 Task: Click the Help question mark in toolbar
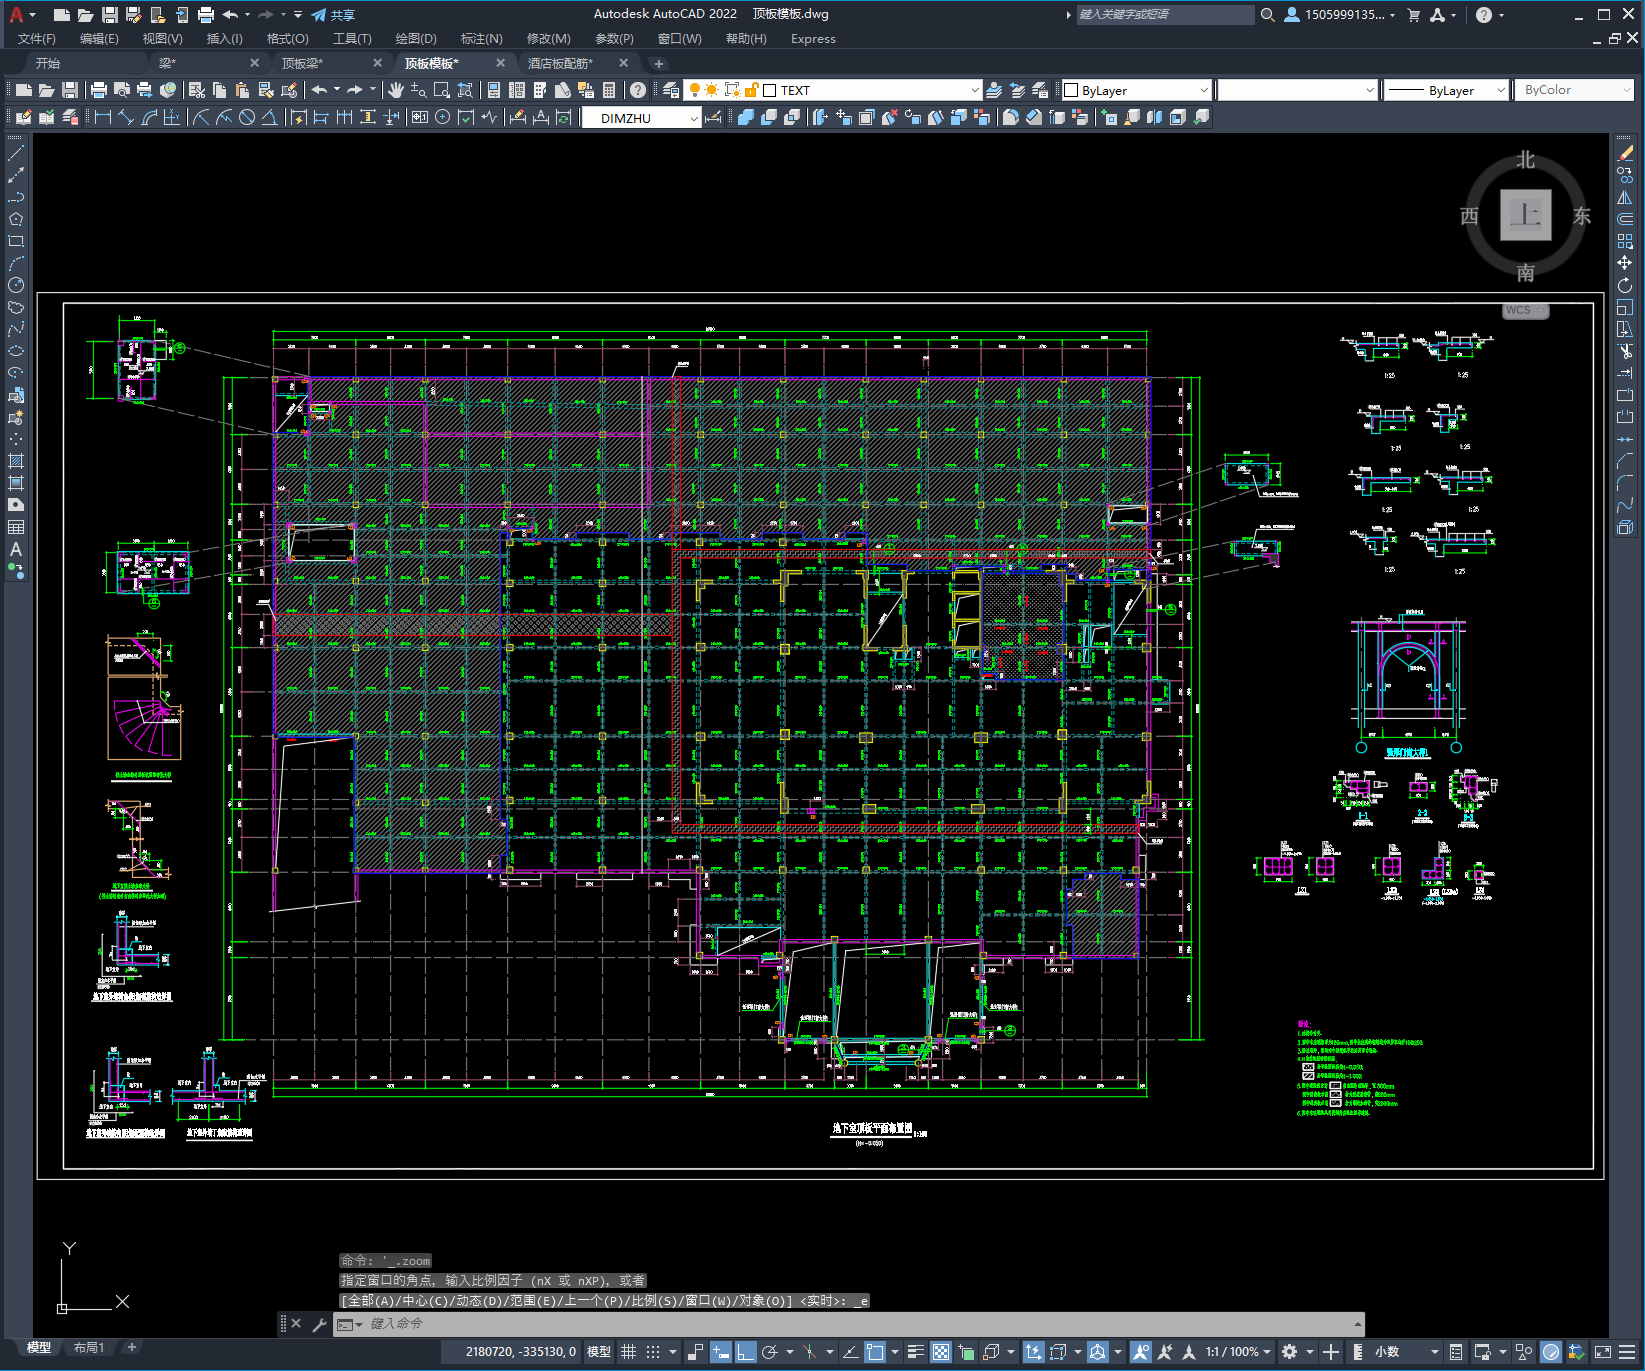(638, 90)
